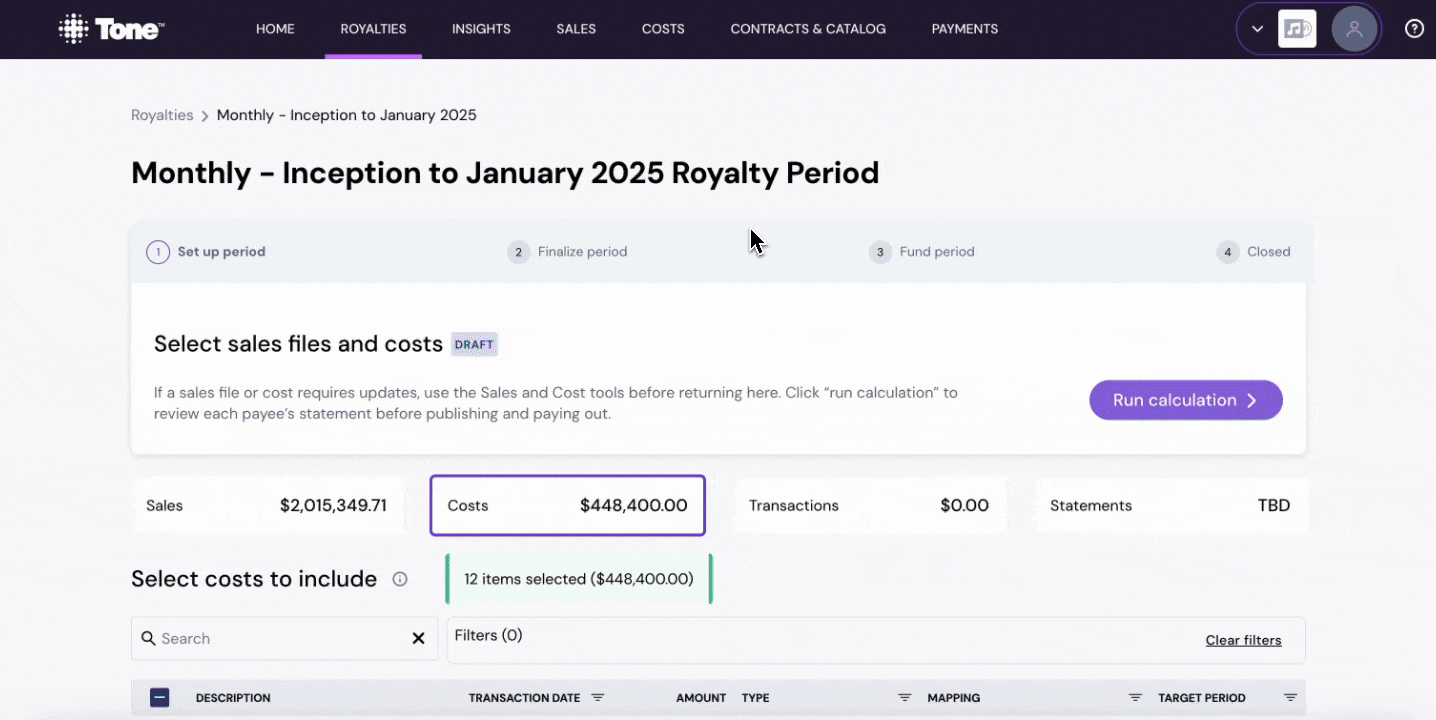Open the Payments menu

(x=965, y=29)
